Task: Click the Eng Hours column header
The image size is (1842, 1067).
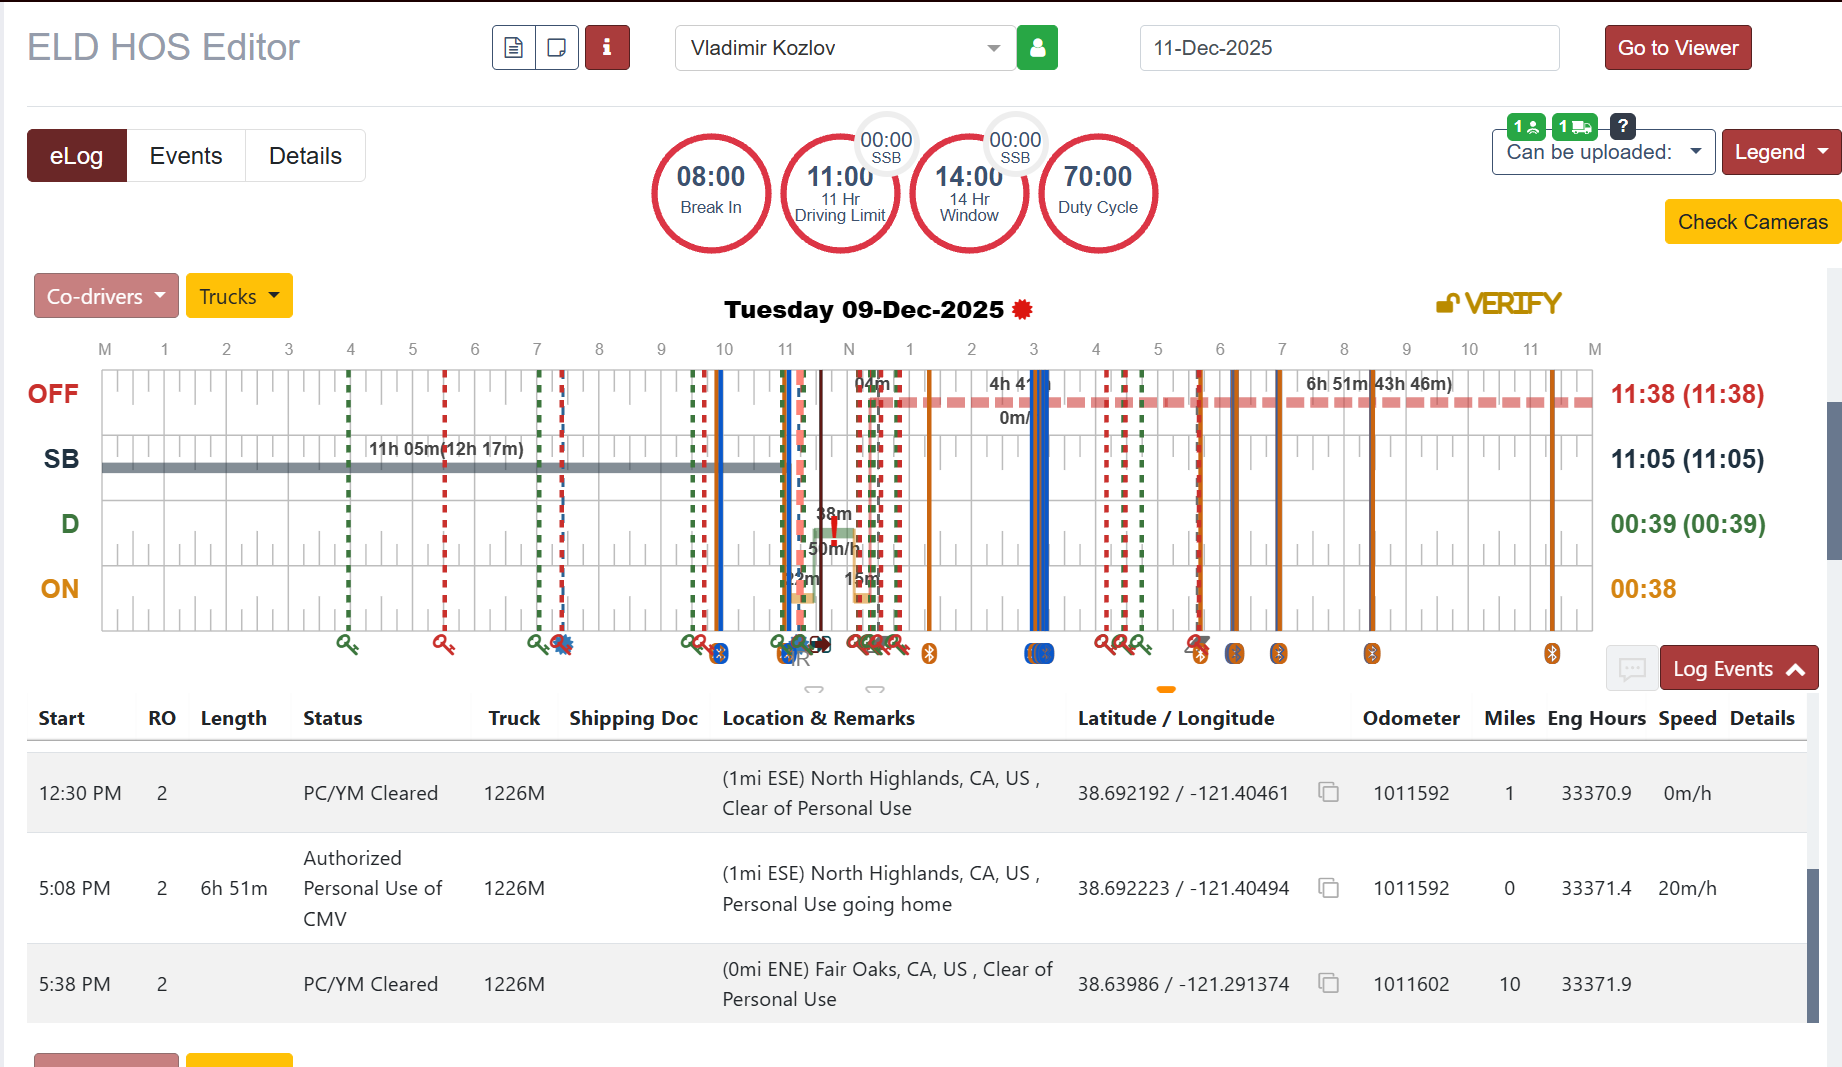Action: (1597, 718)
